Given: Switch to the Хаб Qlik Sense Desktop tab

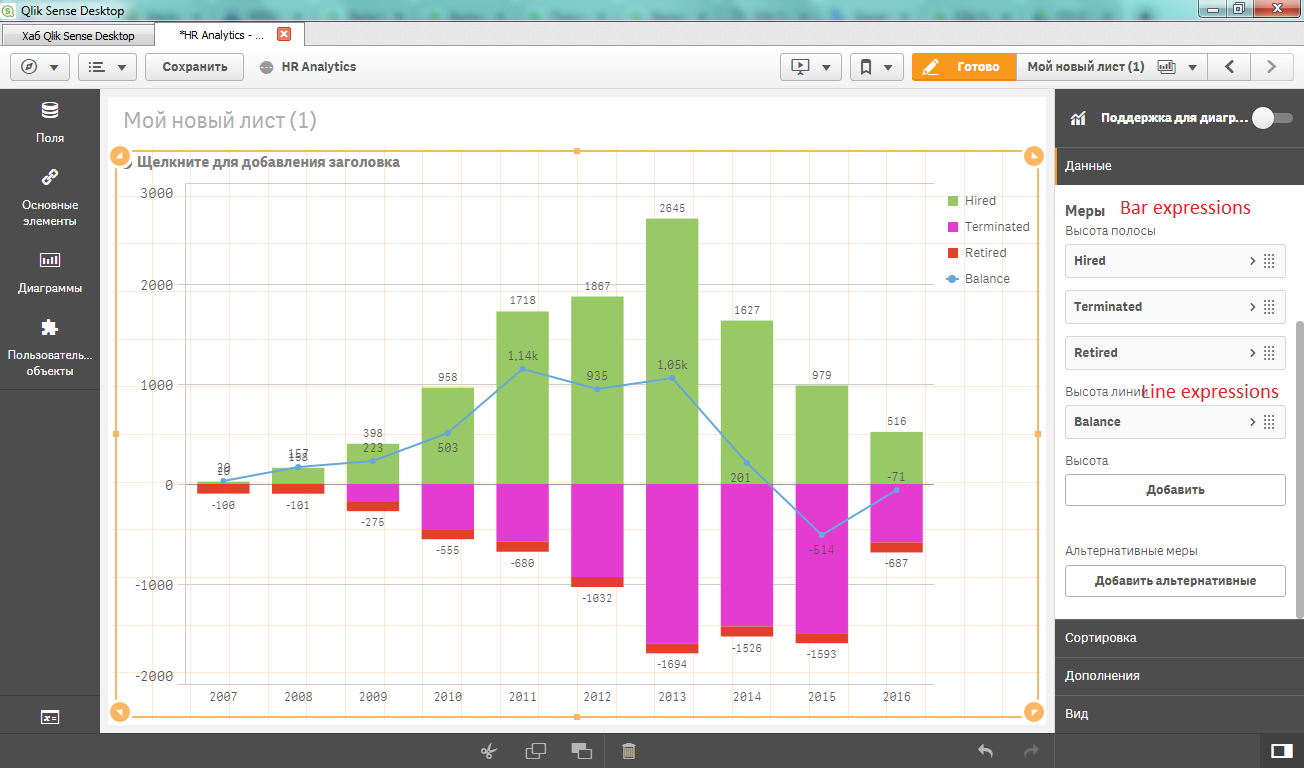Looking at the screenshot, I should tap(78, 35).
